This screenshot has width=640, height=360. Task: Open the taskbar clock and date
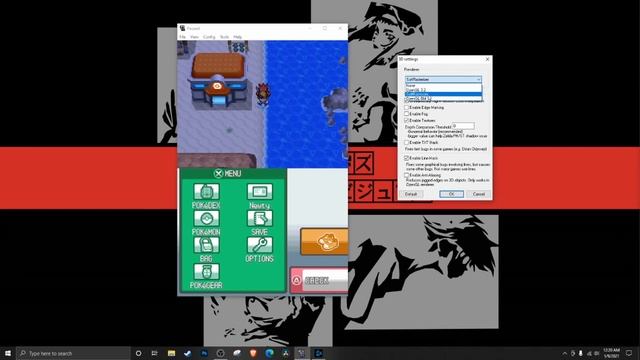611,353
